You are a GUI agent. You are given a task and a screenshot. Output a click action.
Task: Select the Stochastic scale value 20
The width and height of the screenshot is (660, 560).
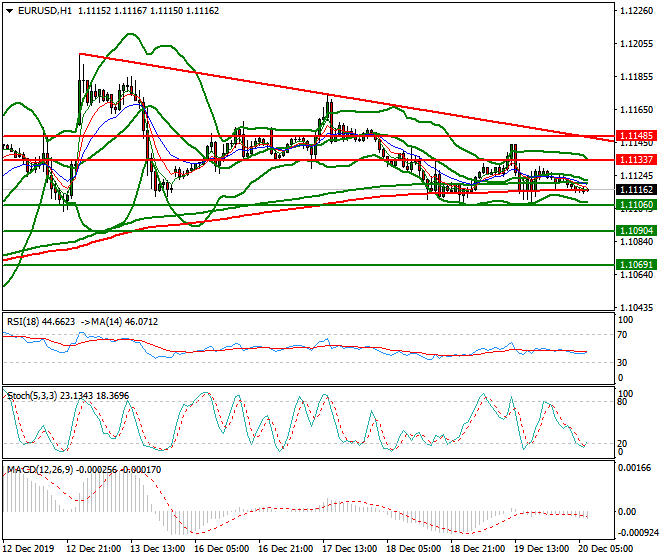[622, 444]
